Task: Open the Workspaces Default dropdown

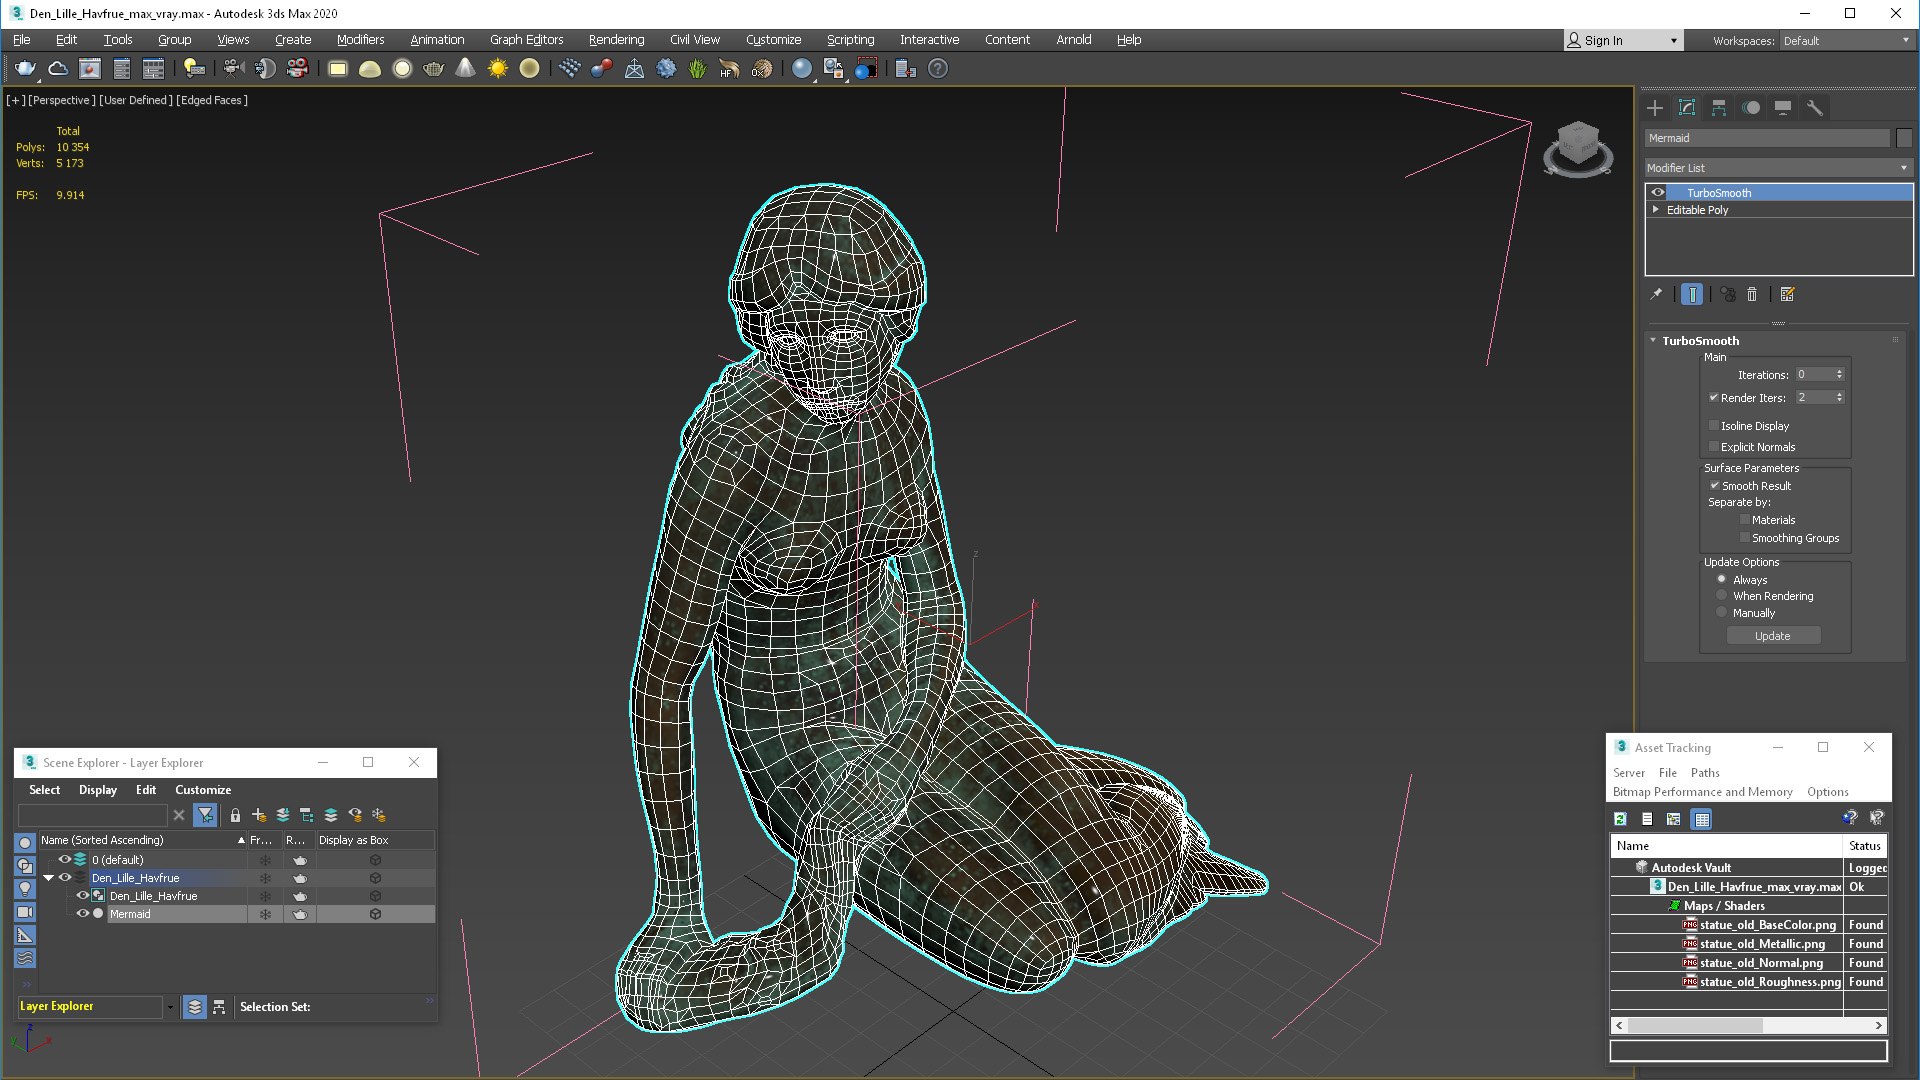Action: (x=1846, y=41)
